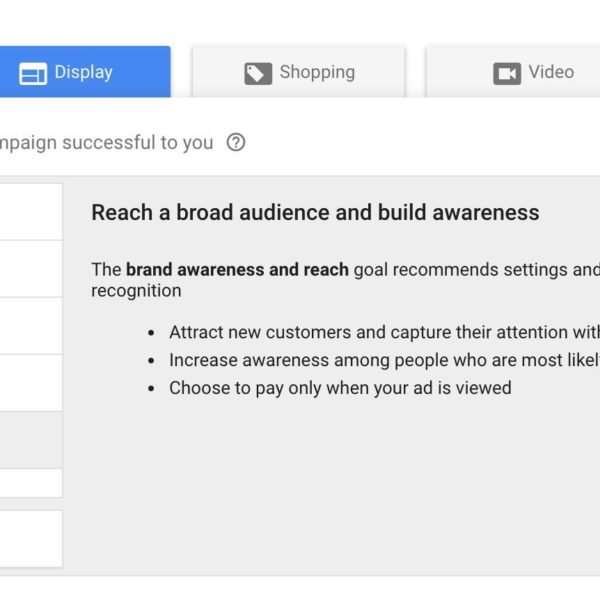Viewport: 600px width, 600px height.
Task: Click the Video camera icon
Action: click(507, 73)
